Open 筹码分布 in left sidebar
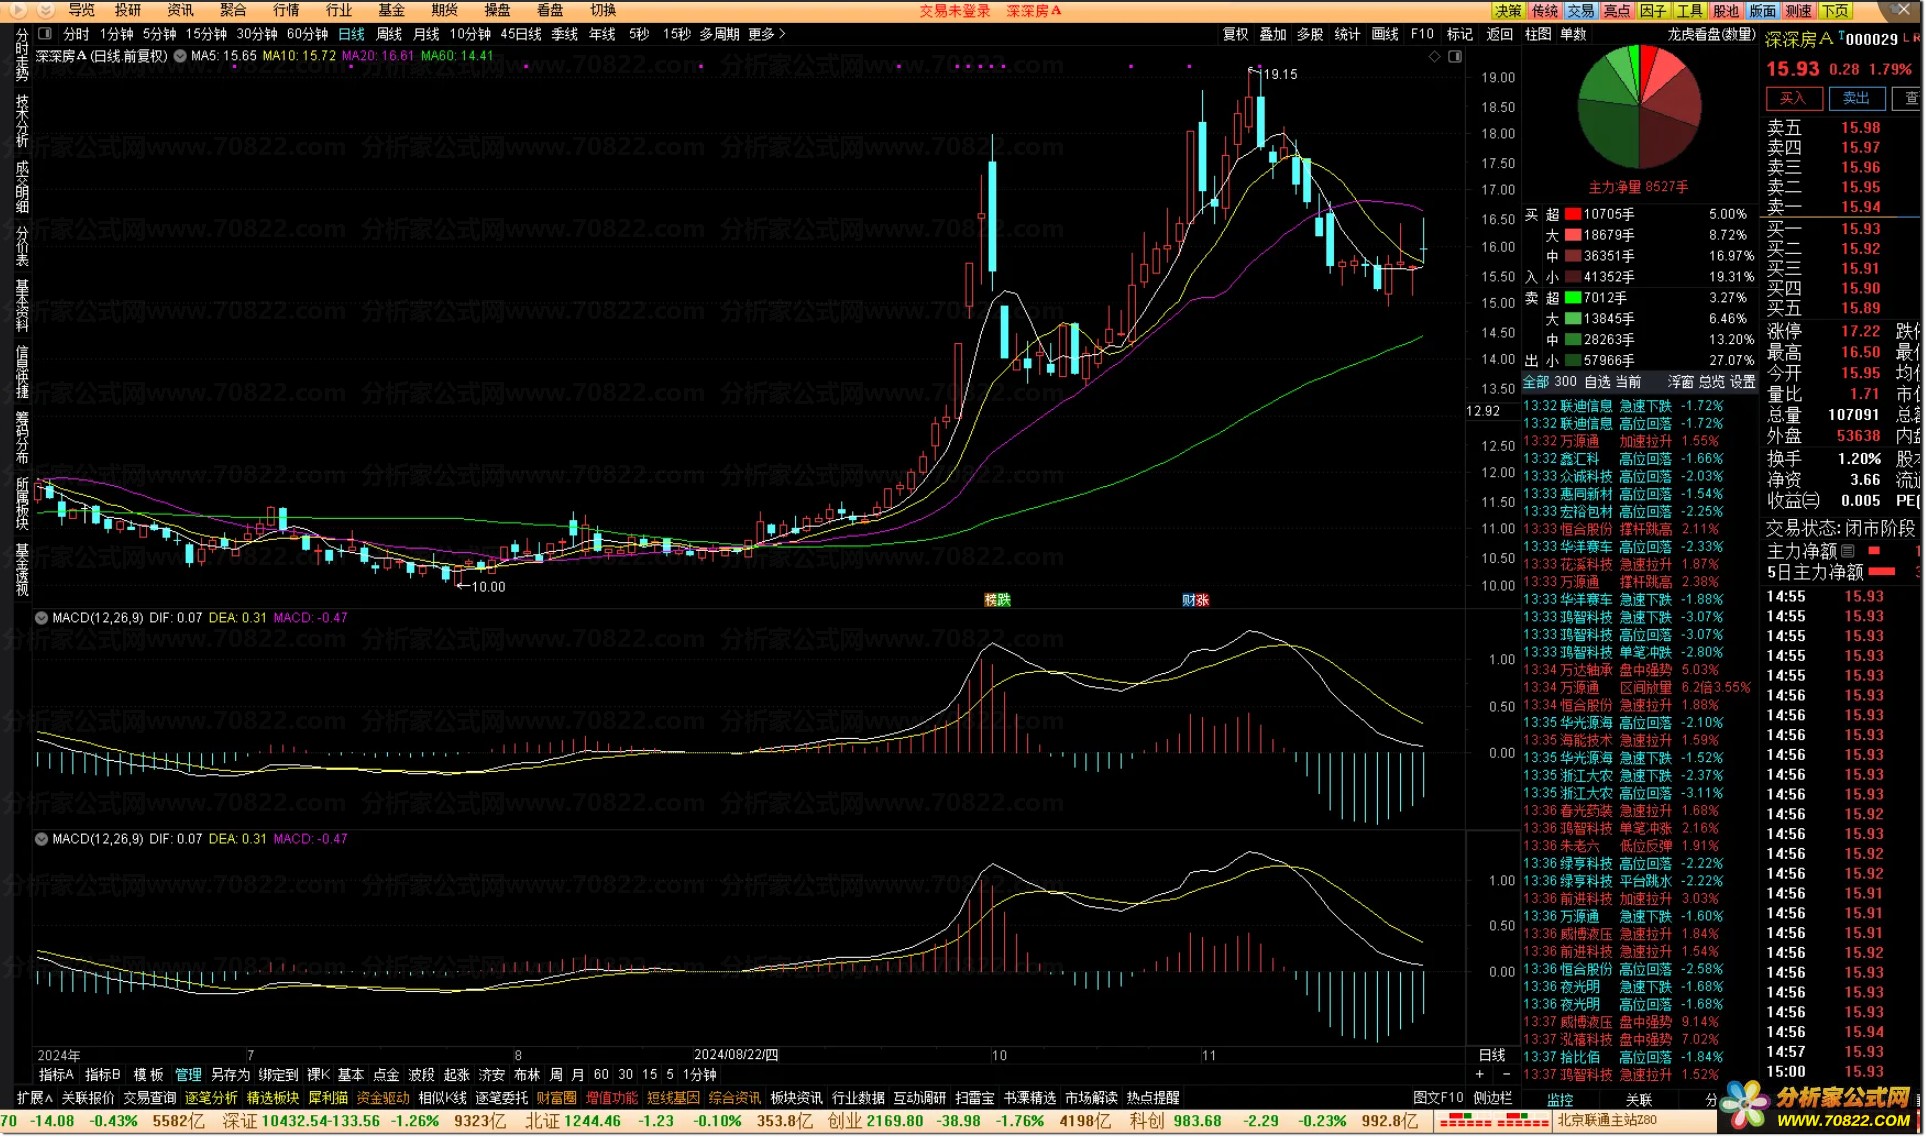 22,438
